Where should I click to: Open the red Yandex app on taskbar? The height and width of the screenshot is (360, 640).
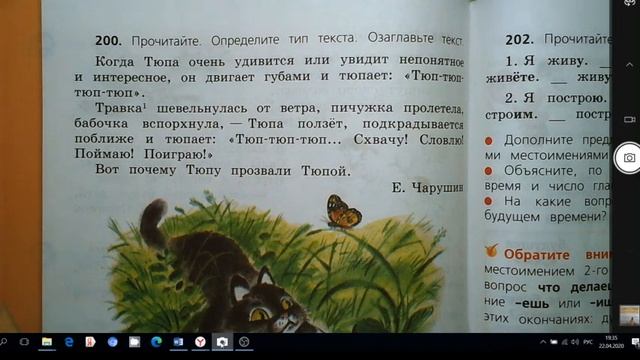point(91,342)
